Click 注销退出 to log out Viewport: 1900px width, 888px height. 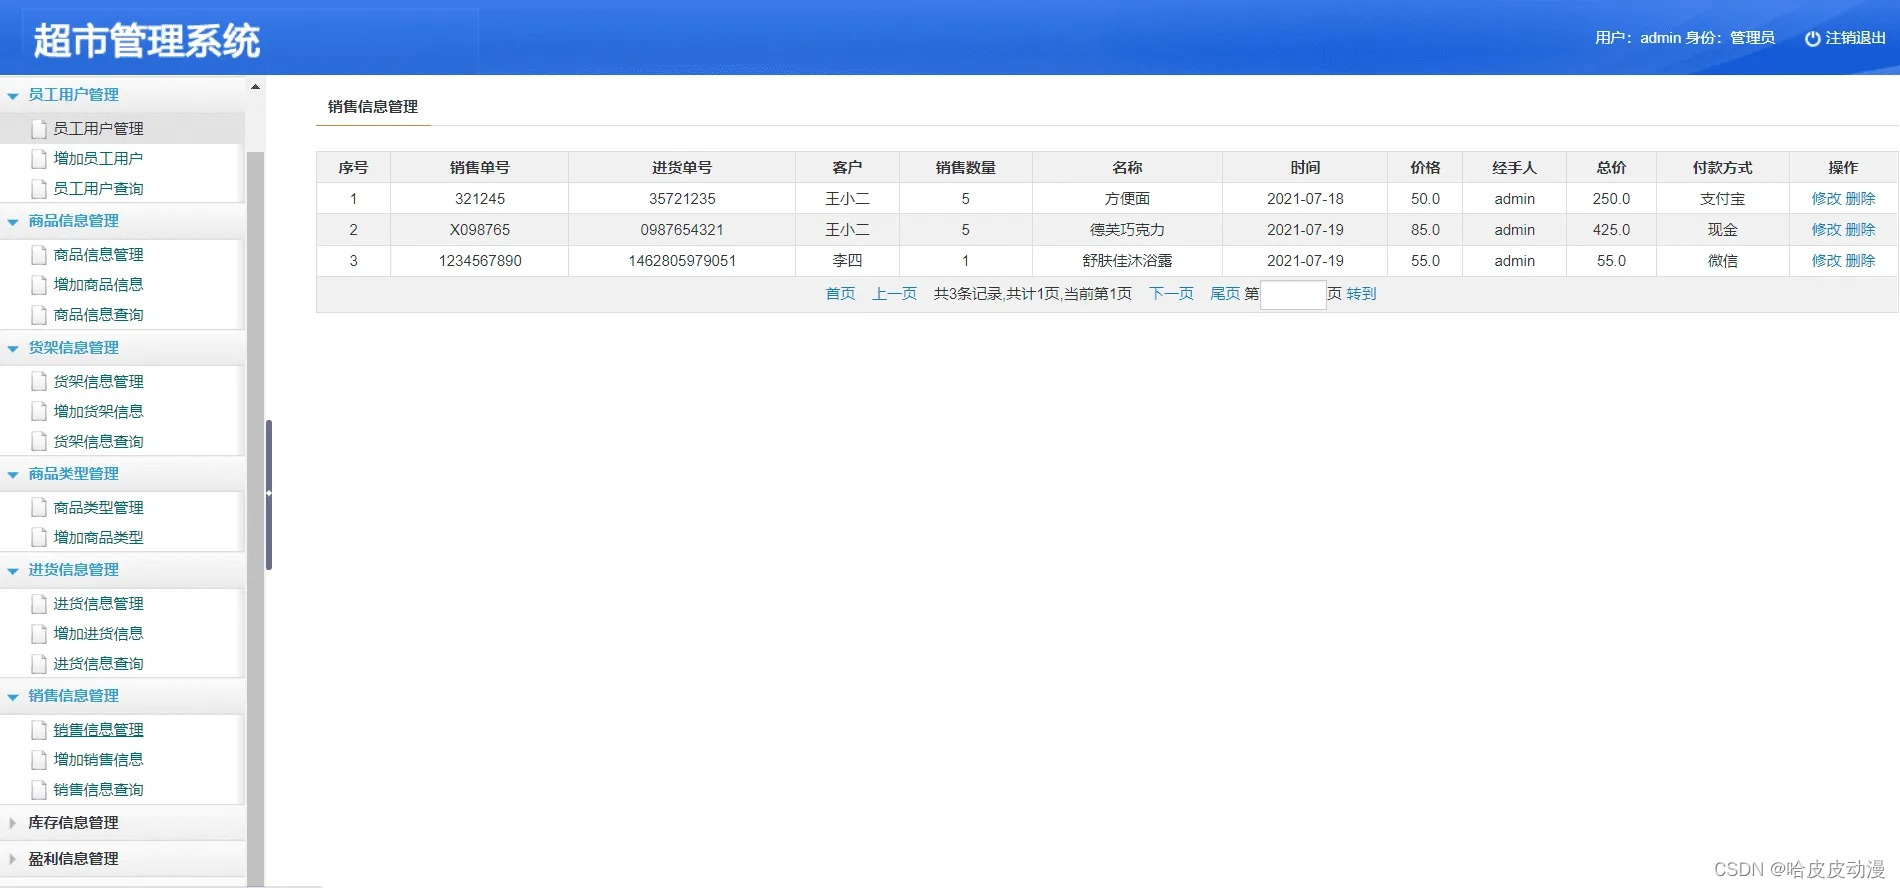point(1855,38)
